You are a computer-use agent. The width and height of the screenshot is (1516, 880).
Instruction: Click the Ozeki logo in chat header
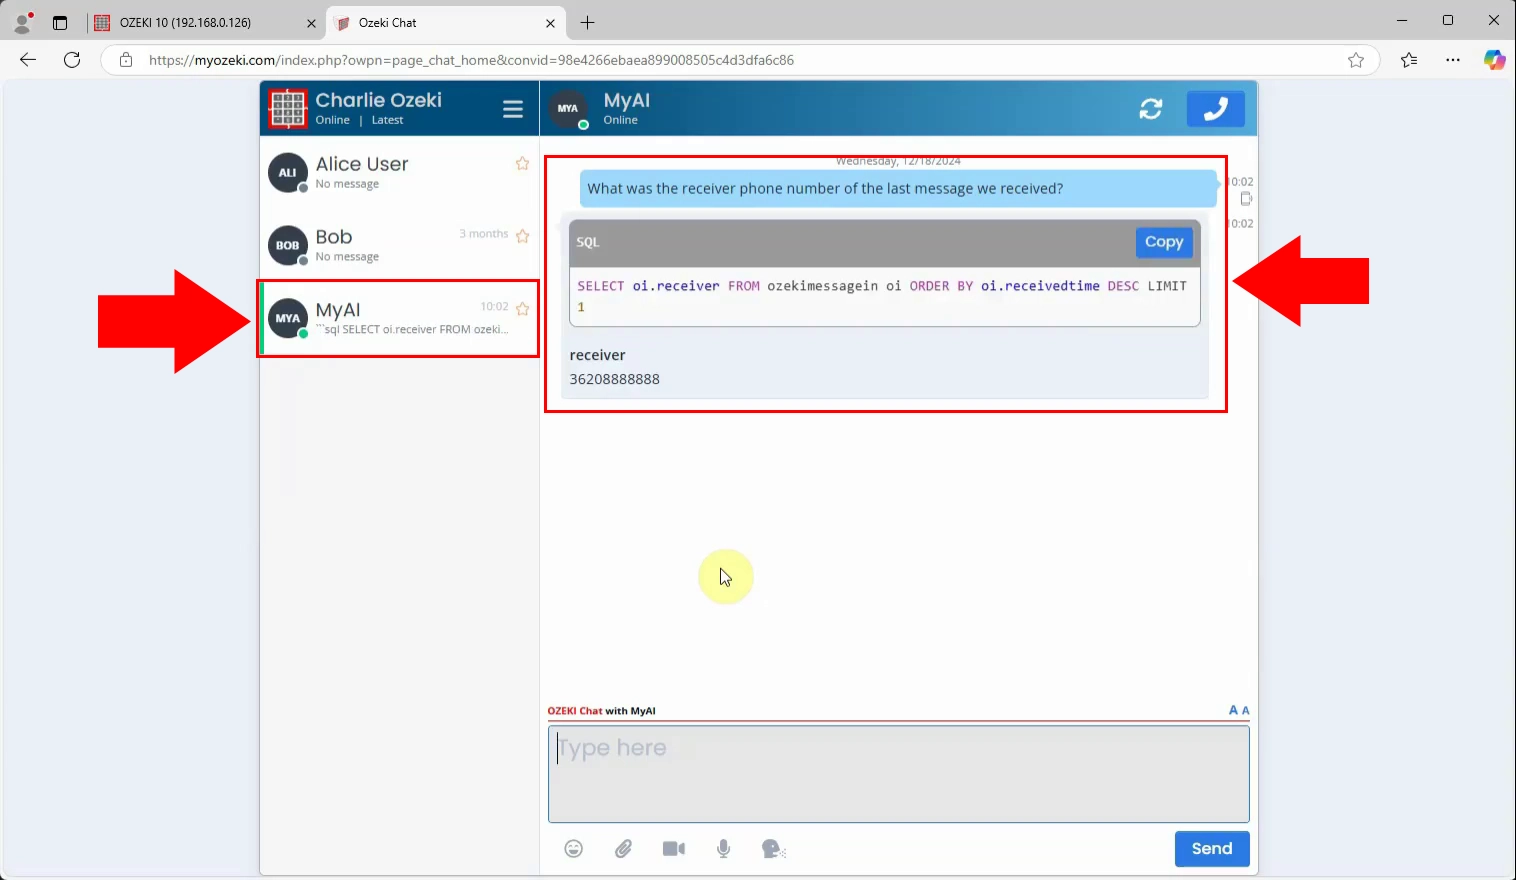[288, 108]
